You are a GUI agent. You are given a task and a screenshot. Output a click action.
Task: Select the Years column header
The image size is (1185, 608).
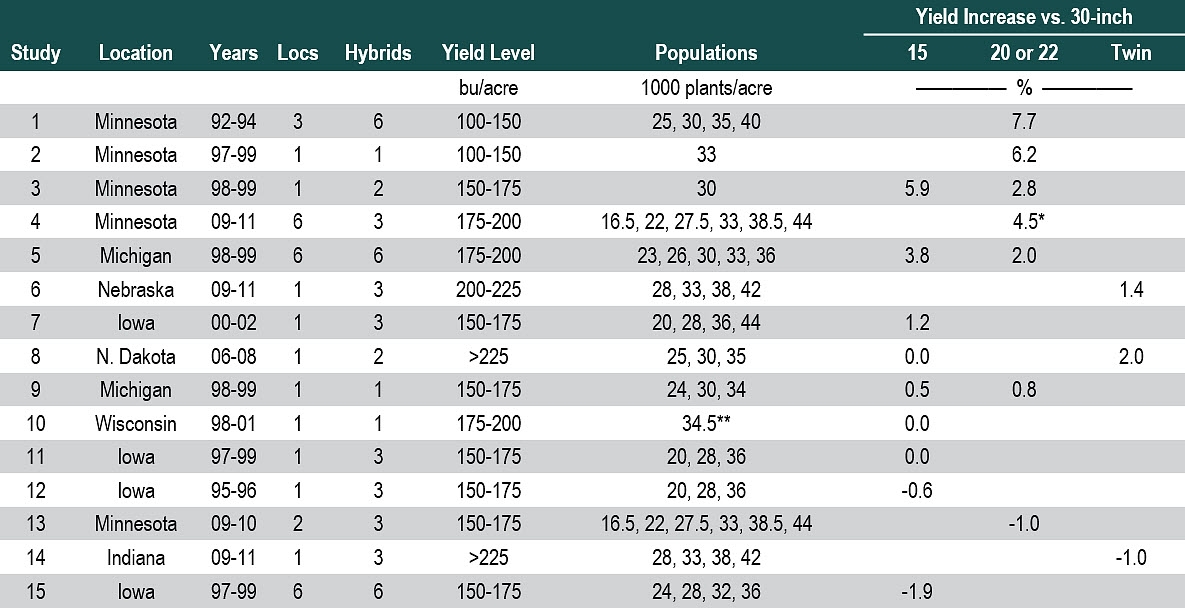(x=234, y=53)
